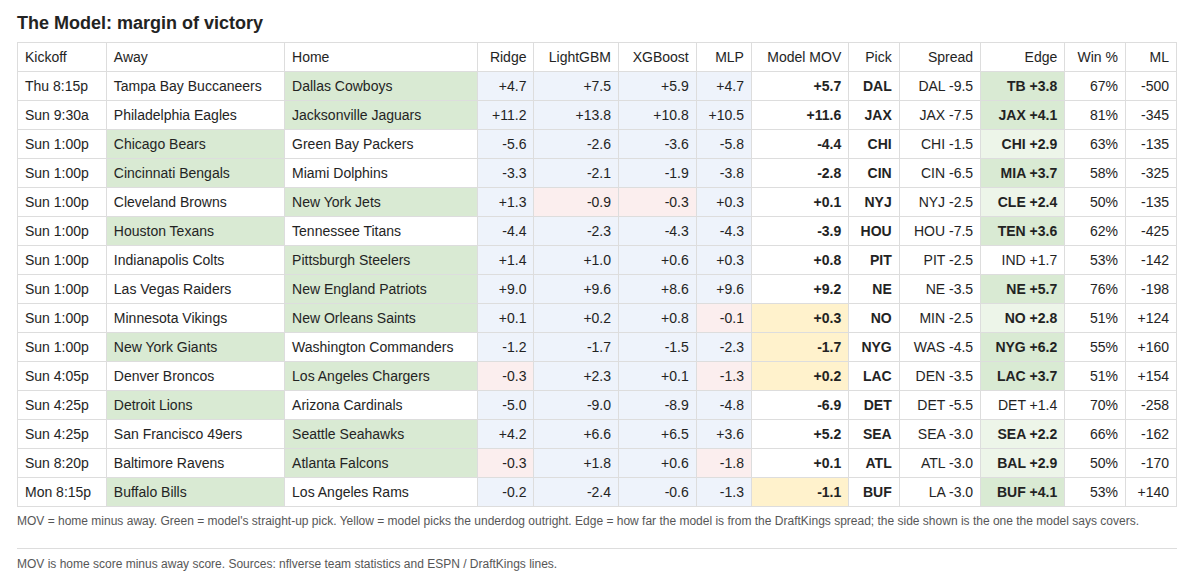Select the Washington Commanders cell
Image resolution: width=1193 pixels, height=587 pixels.
point(381,347)
